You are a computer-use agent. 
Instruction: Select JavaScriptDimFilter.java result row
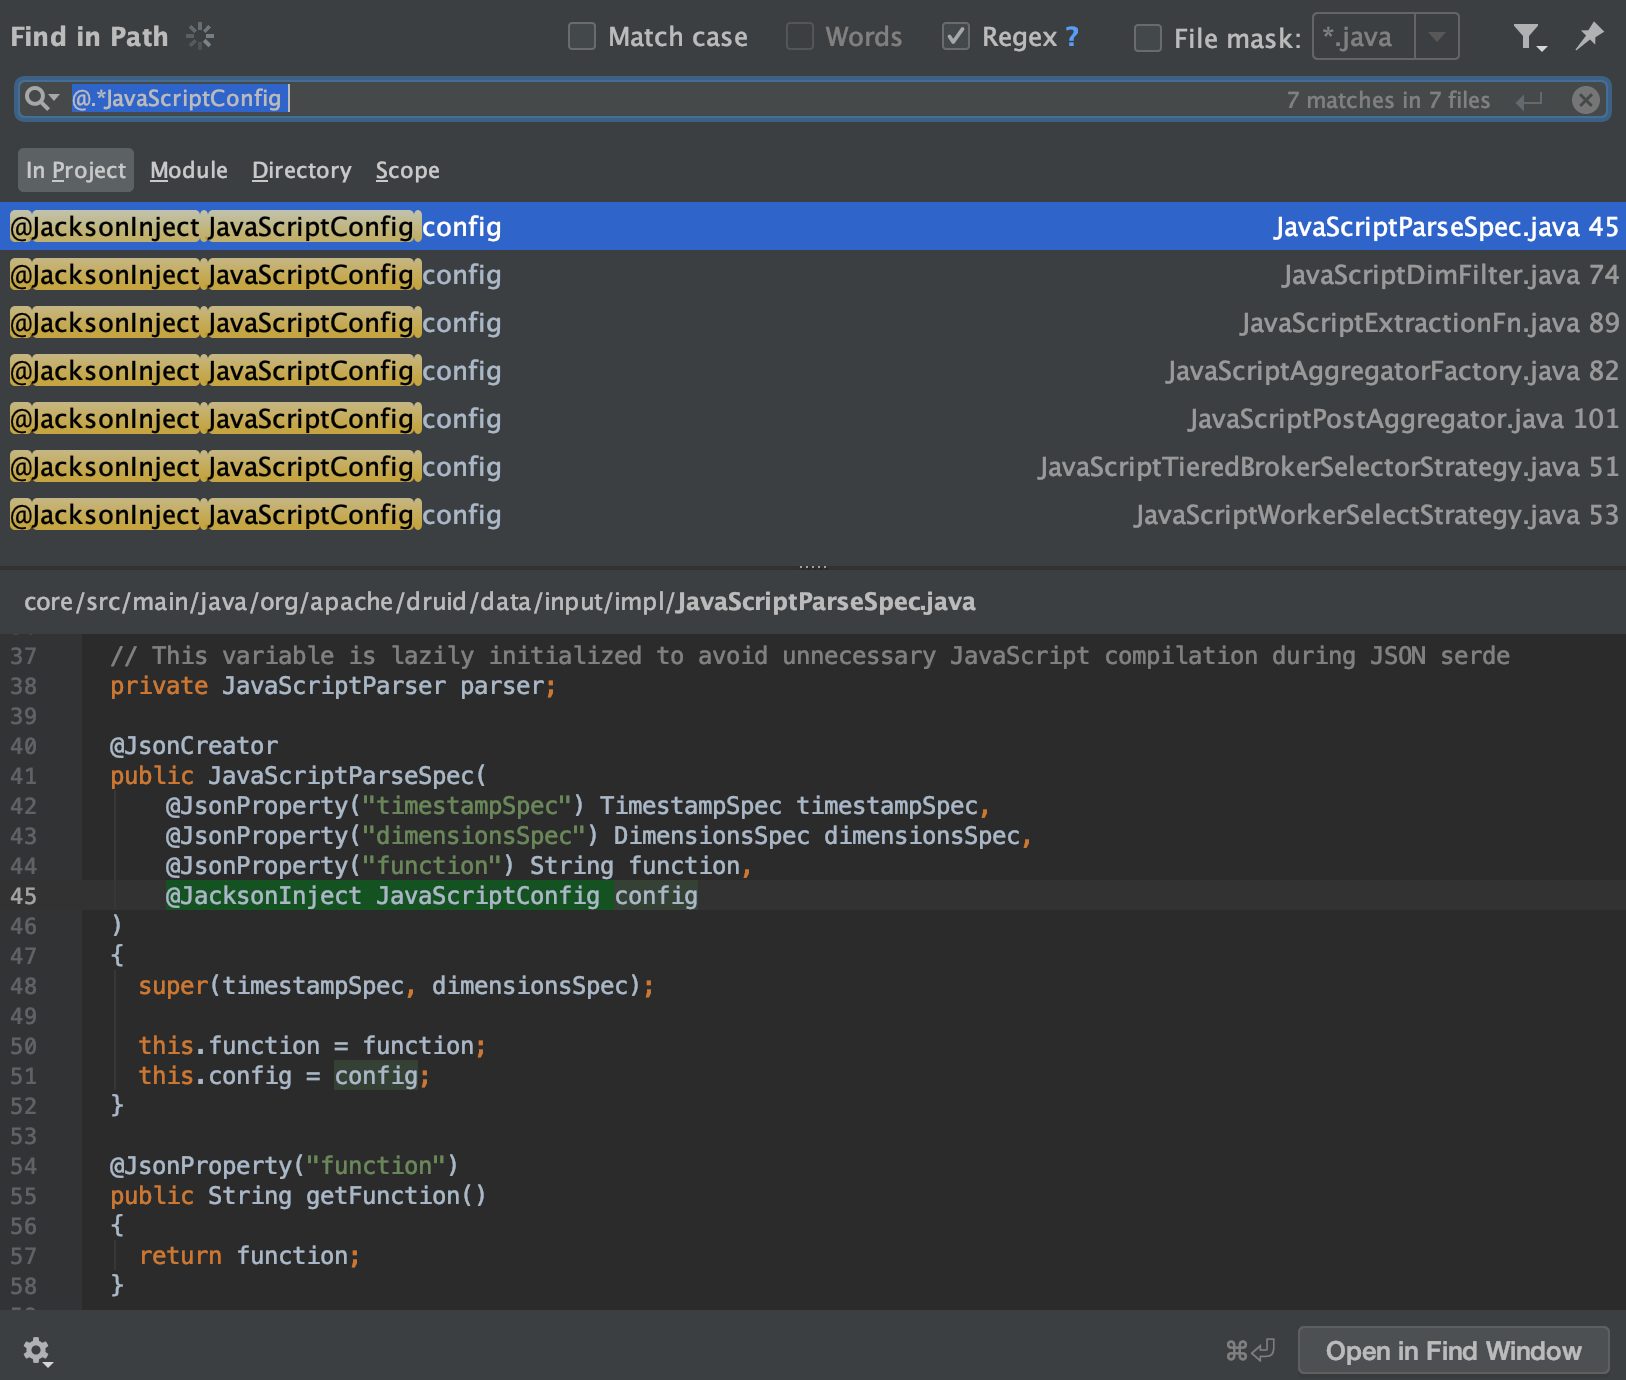coord(812,275)
